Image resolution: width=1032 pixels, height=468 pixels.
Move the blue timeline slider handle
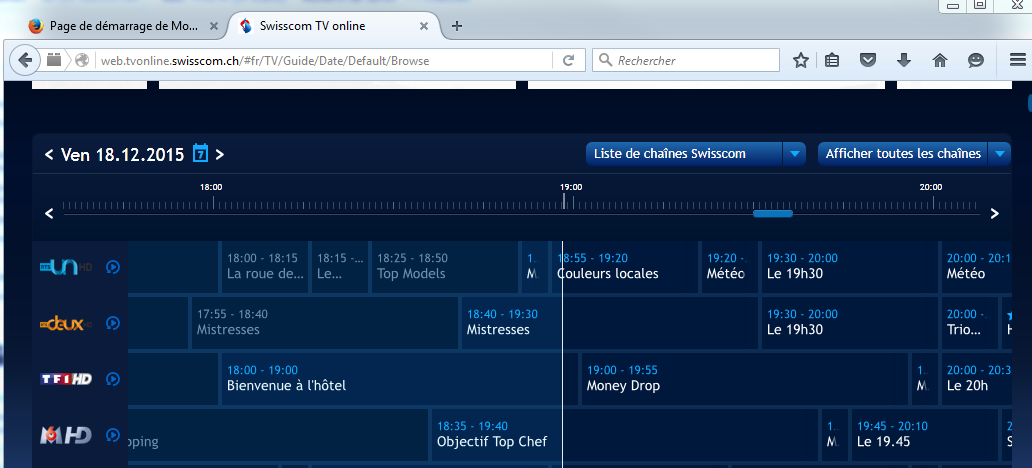[773, 213]
